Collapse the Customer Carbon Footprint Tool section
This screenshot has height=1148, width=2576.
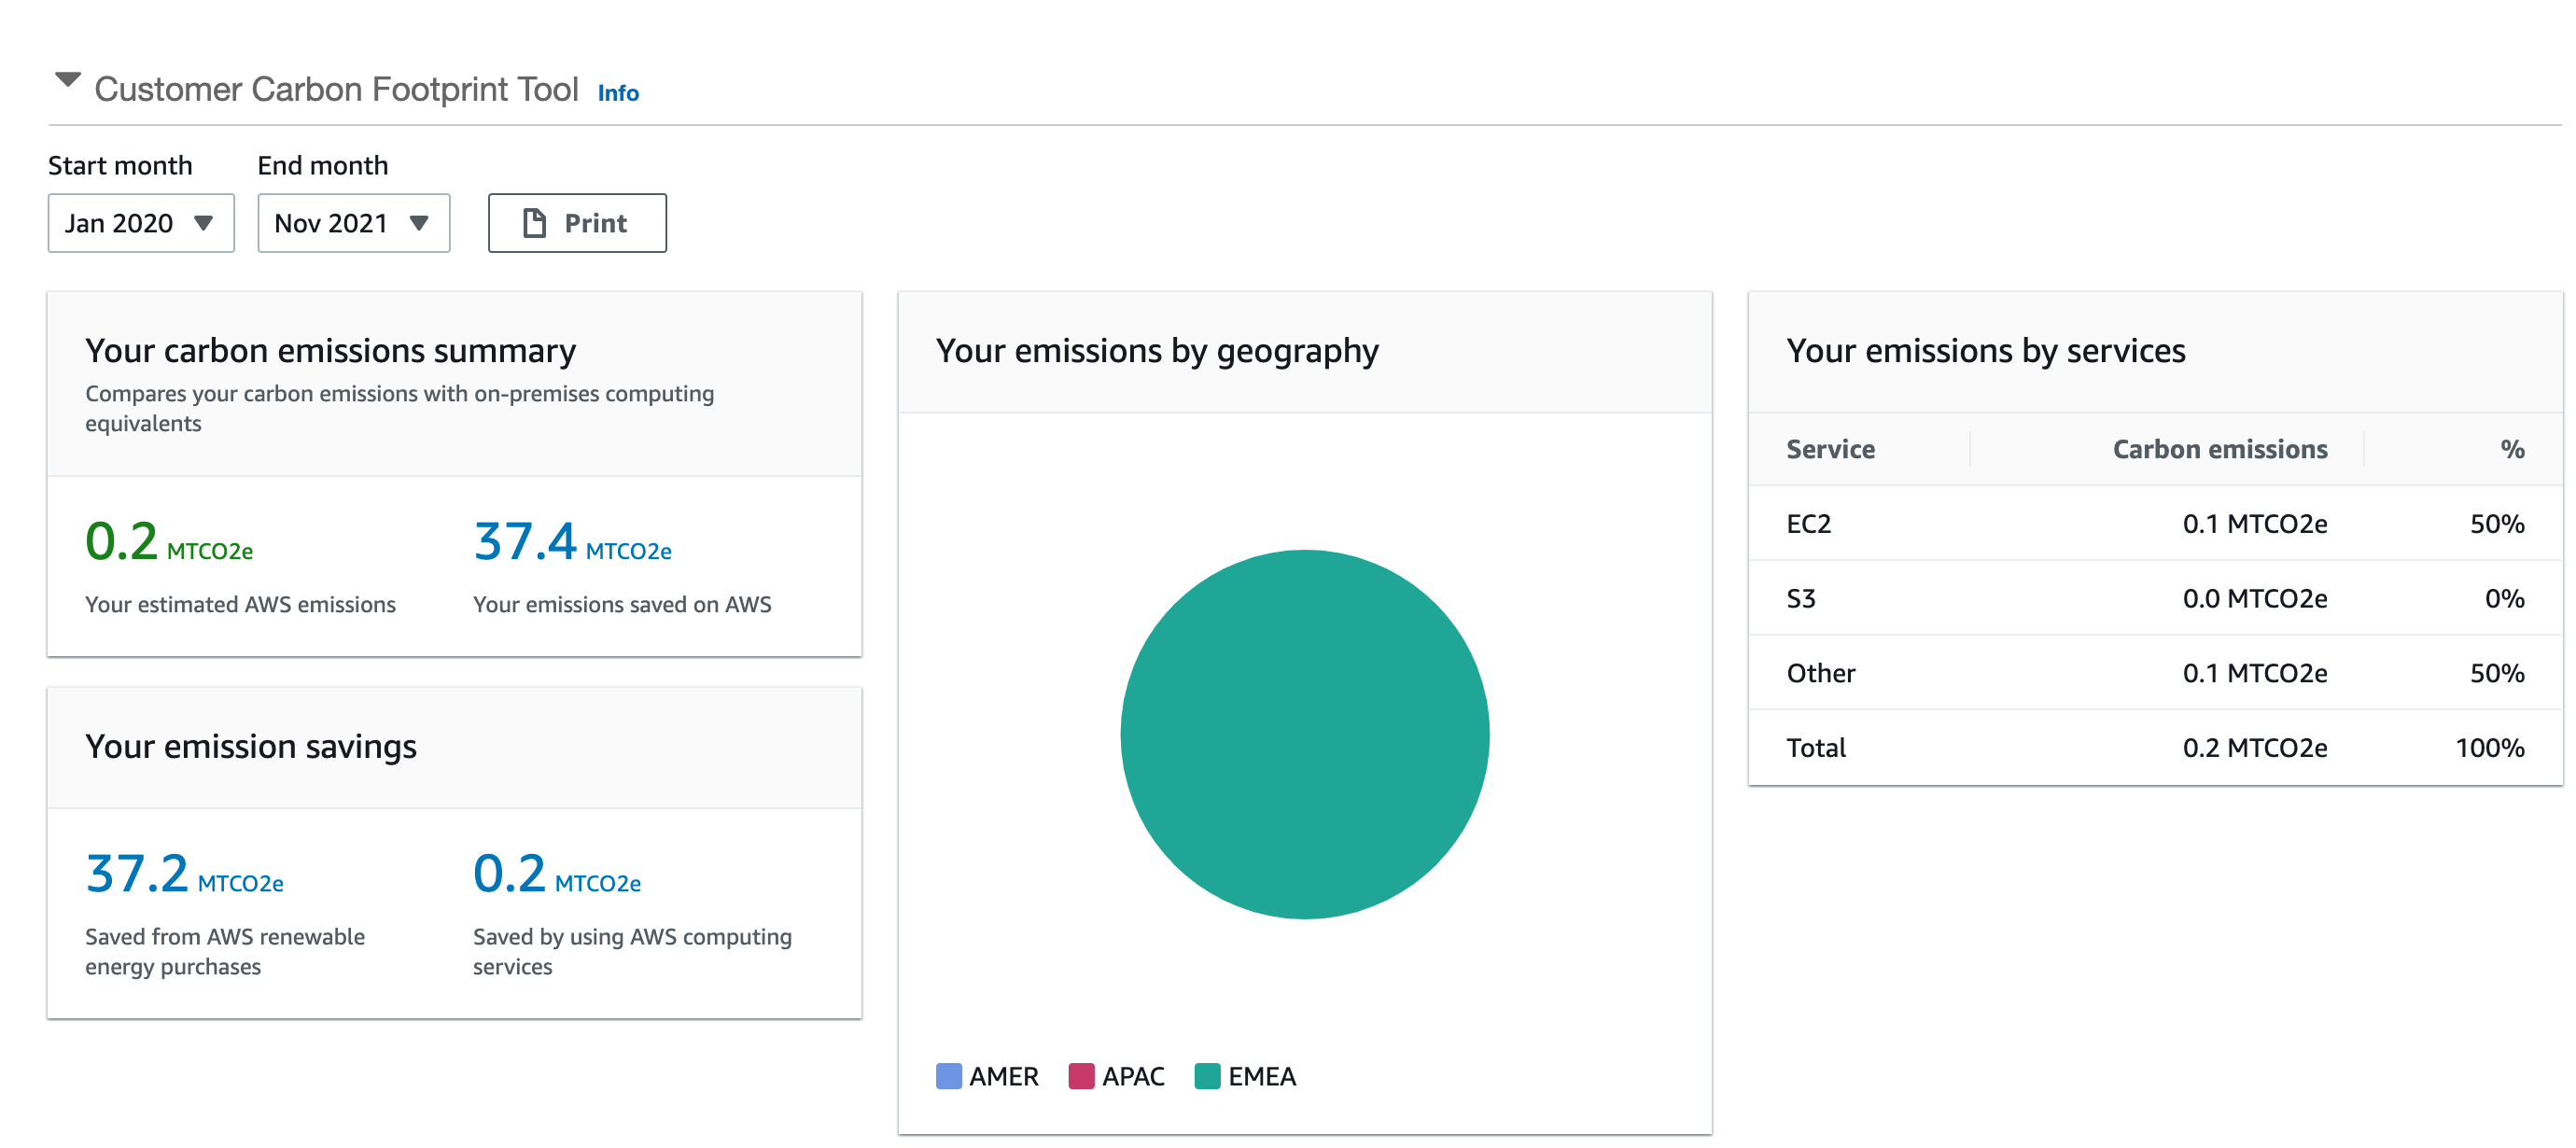tap(67, 80)
